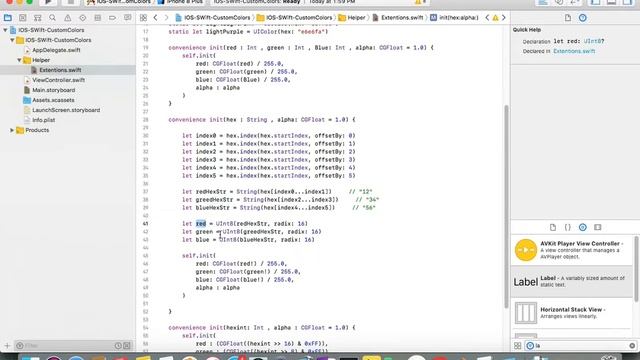Open ViewController.swift file
640x360 pixels.
[x=59, y=80]
